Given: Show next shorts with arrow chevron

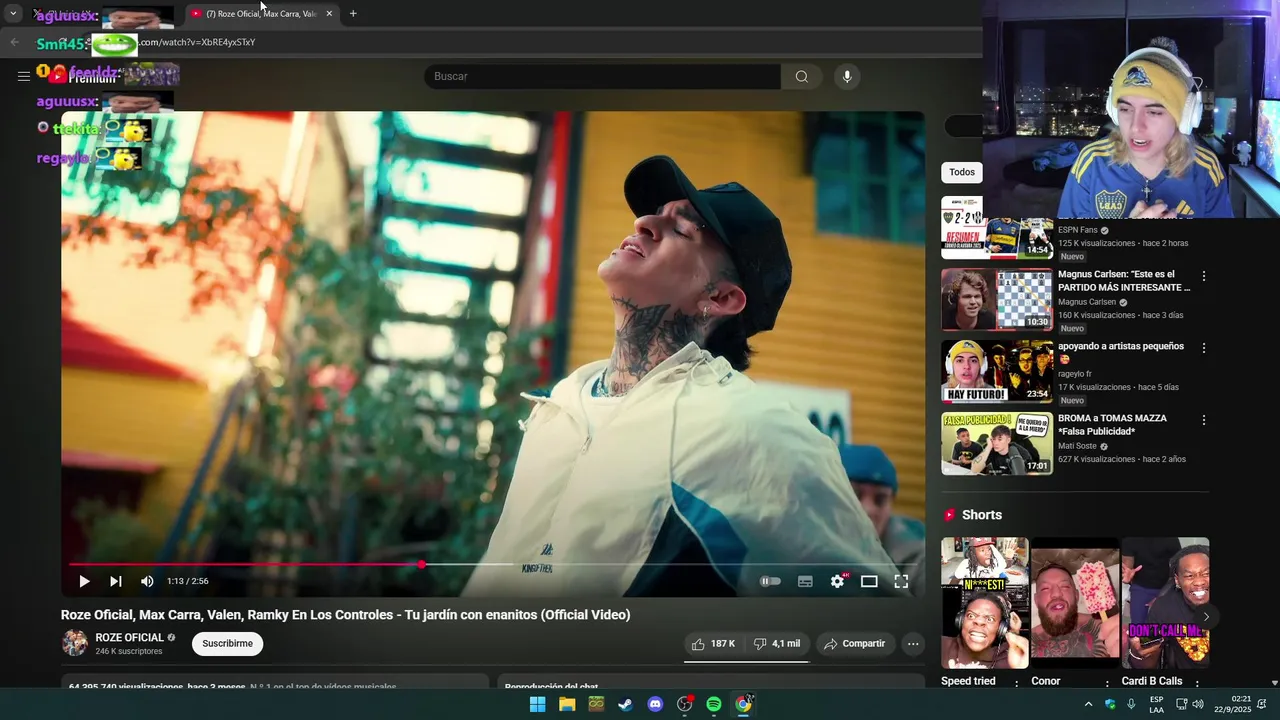Looking at the screenshot, I should [1205, 617].
